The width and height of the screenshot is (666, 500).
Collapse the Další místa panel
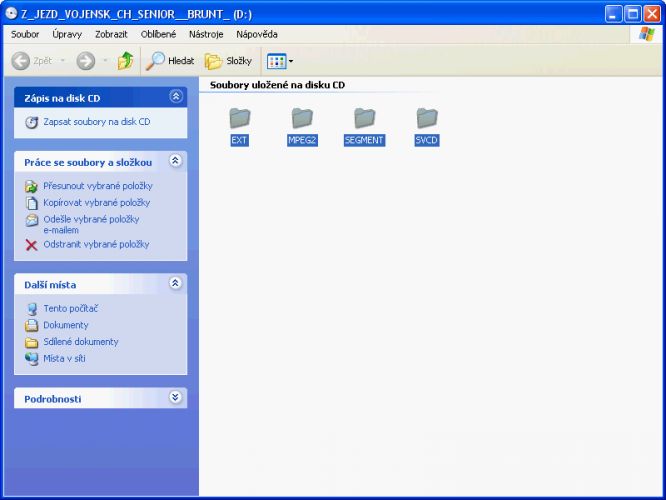click(175, 283)
